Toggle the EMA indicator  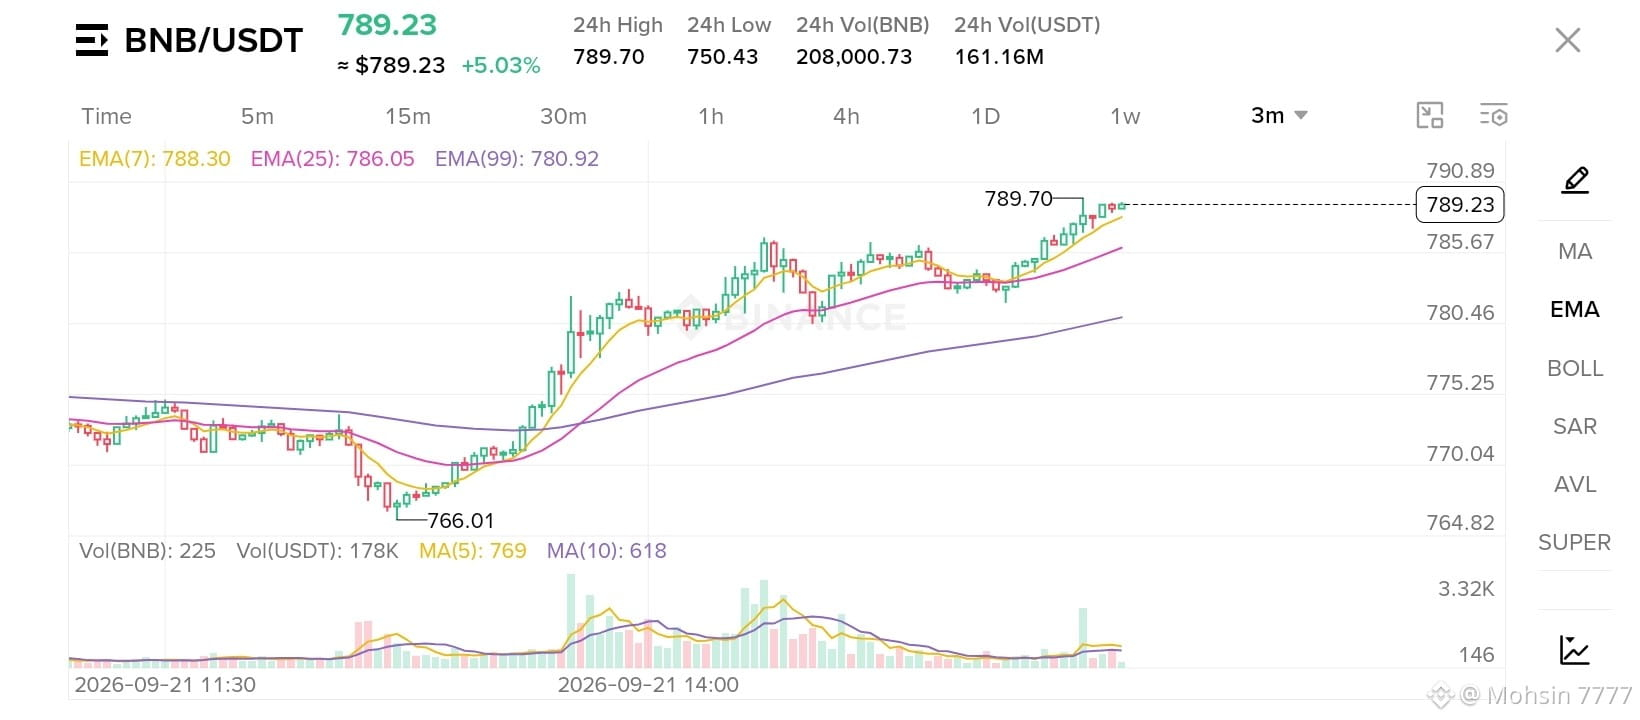click(x=1575, y=309)
